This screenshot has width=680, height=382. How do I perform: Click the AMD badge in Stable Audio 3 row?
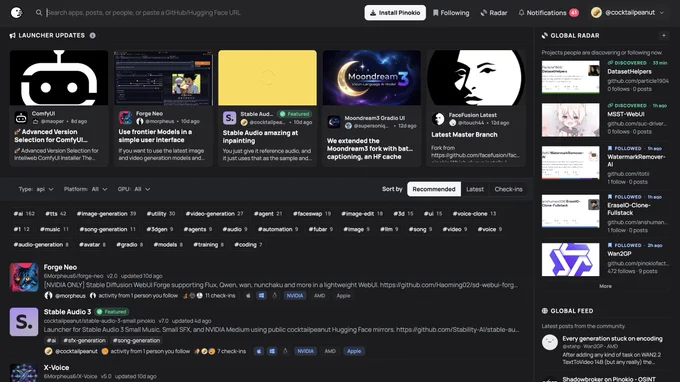tap(330, 351)
